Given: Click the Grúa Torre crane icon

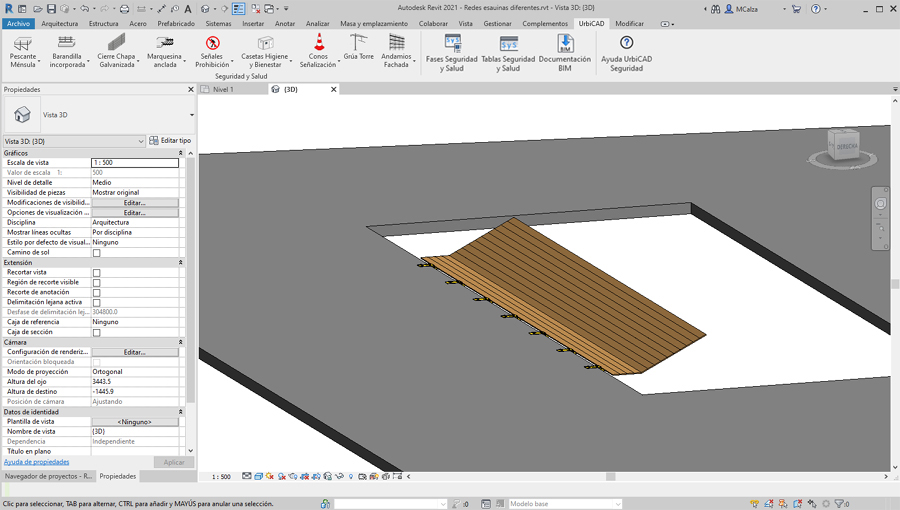Looking at the screenshot, I should [x=358, y=42].
